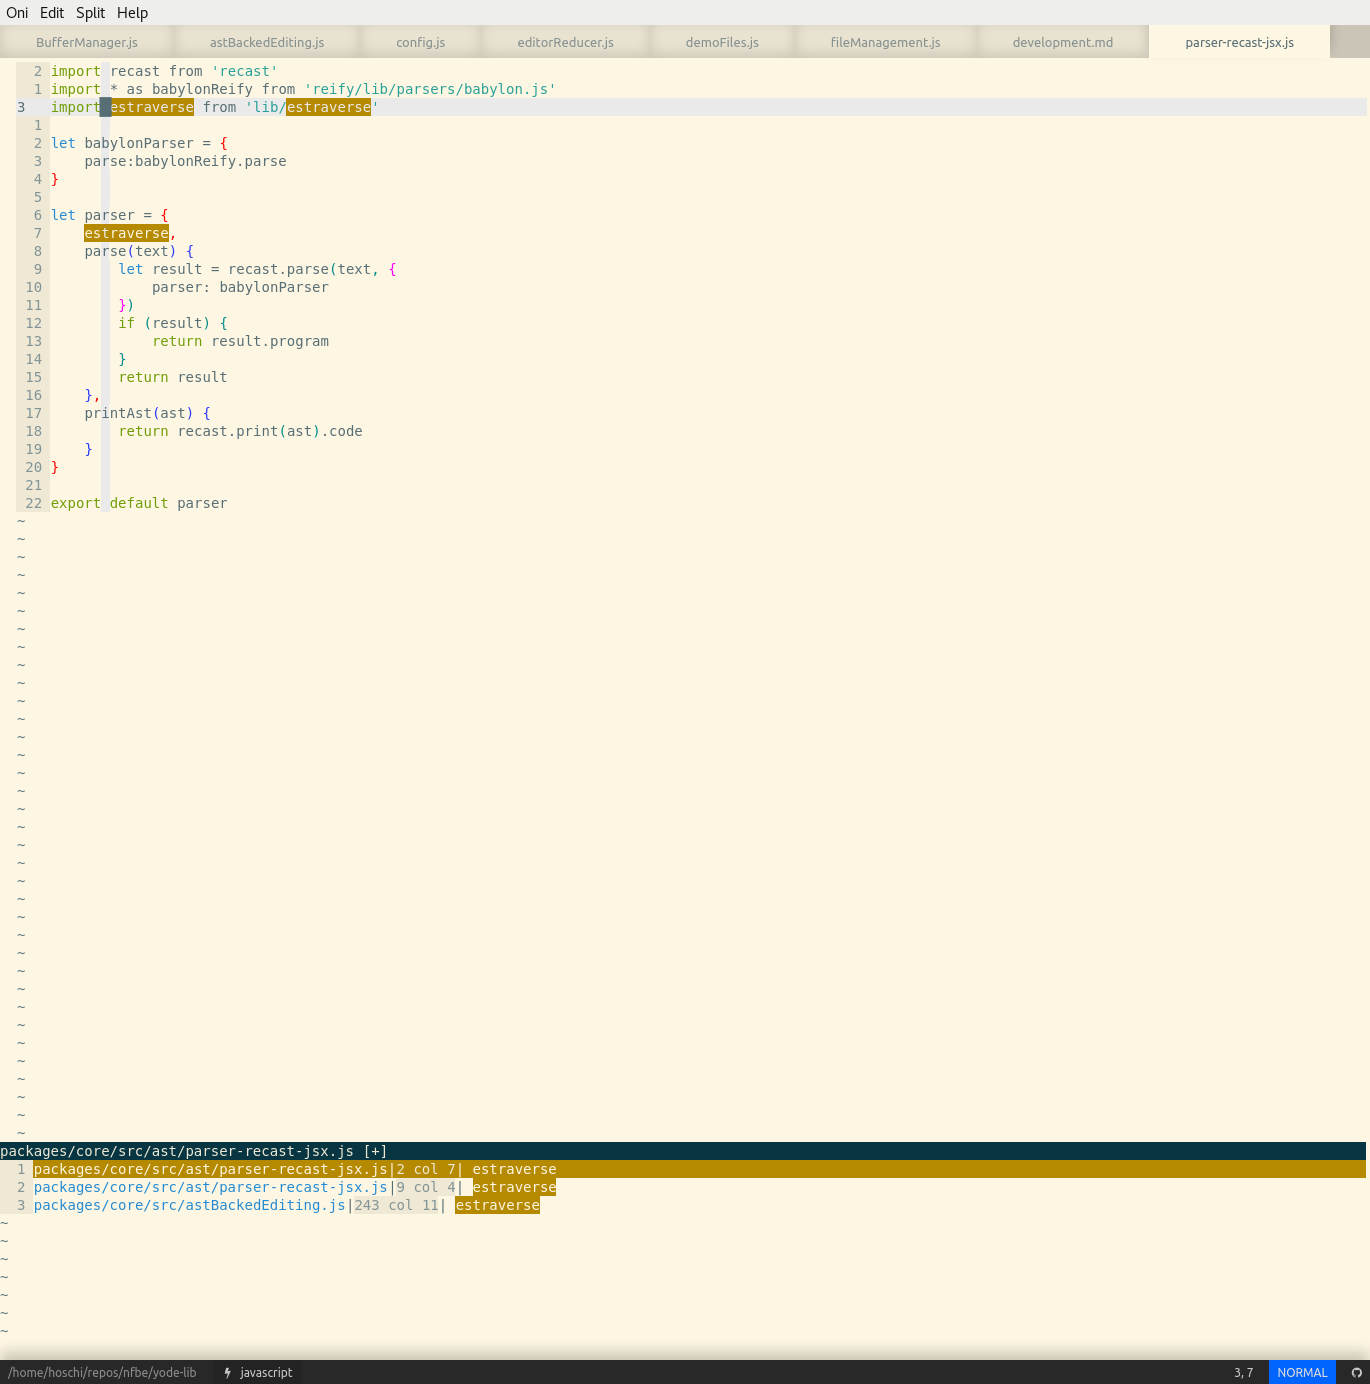The width and height of the screenshot is (1370, 1384).
Task: Switch to the fileManagement.js tab
Action: [x=885, y=42]
